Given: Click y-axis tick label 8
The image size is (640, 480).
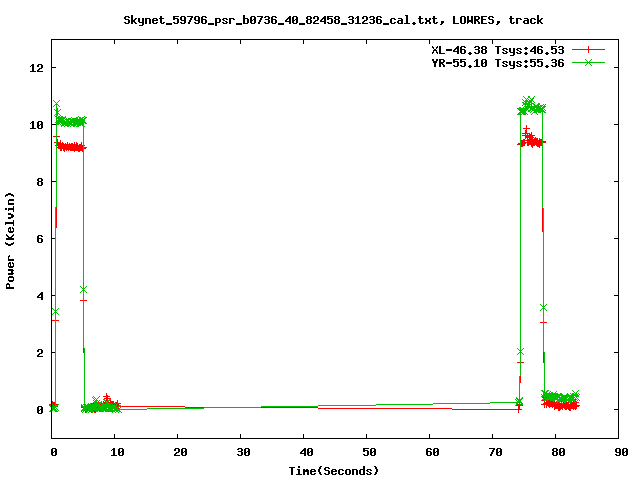Looking at the screenshot, I should tap(40, 182).
